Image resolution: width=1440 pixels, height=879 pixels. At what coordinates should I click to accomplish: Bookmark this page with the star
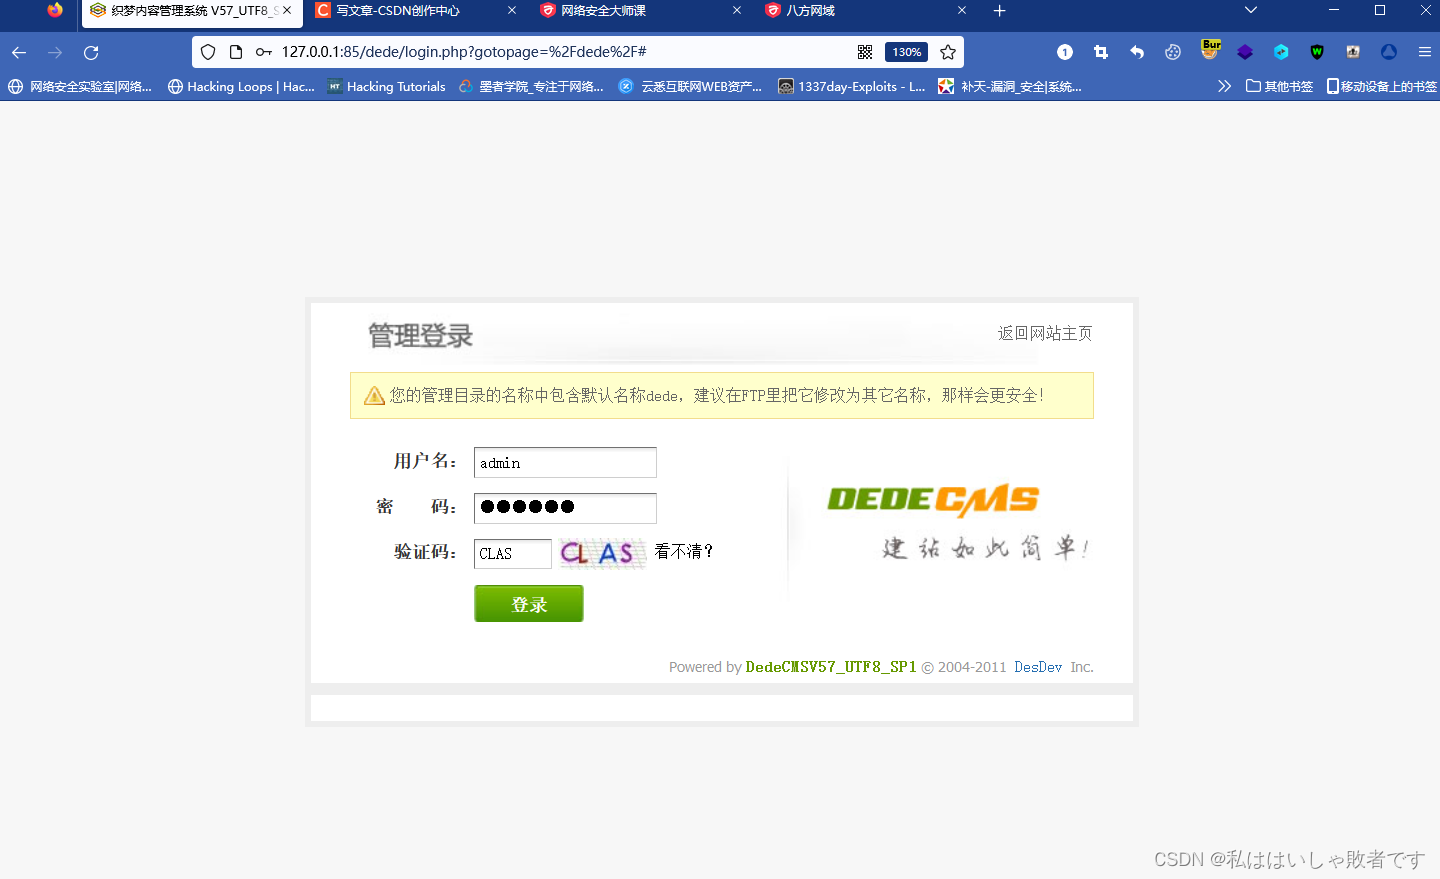(948, 52)
